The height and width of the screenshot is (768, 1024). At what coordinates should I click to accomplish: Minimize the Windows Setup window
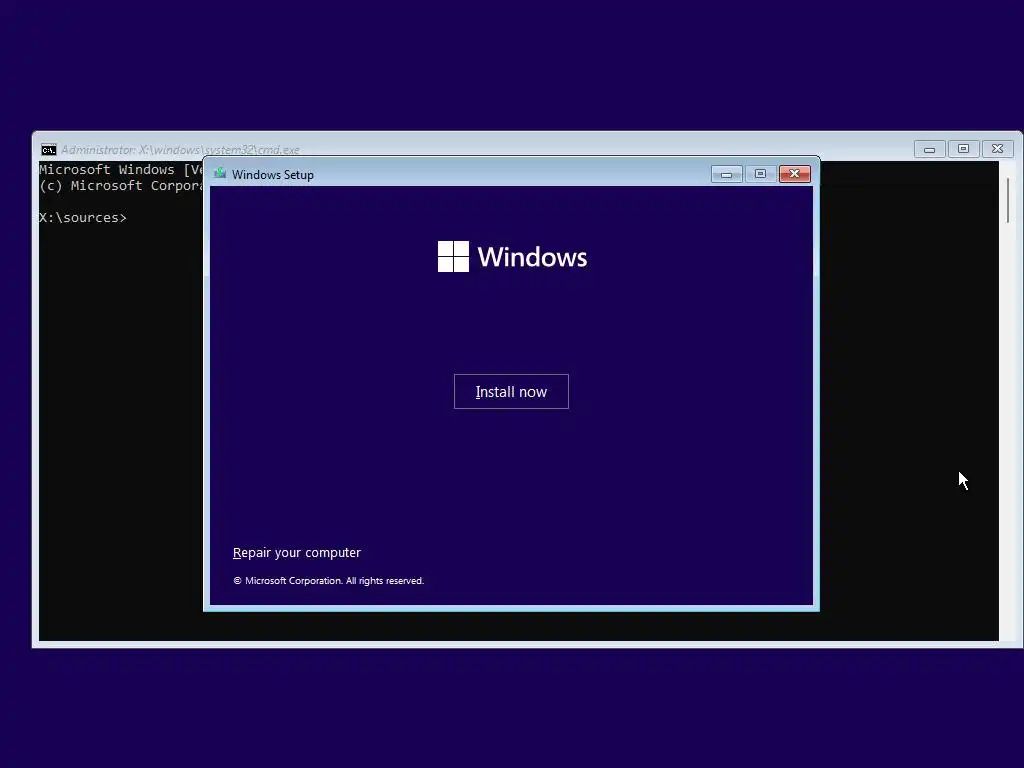(x=726, y=174)
